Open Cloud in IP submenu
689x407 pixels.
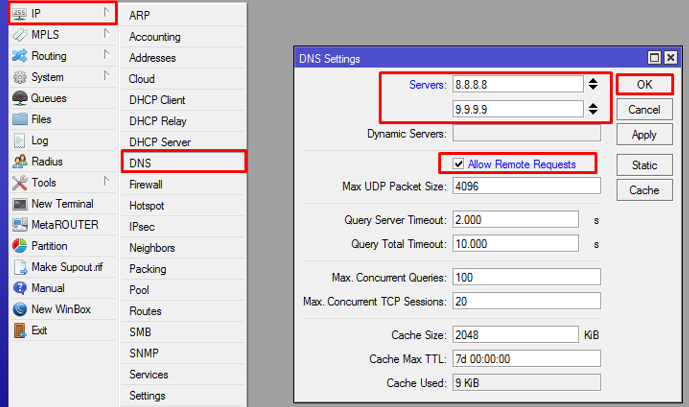coord(183,79)
